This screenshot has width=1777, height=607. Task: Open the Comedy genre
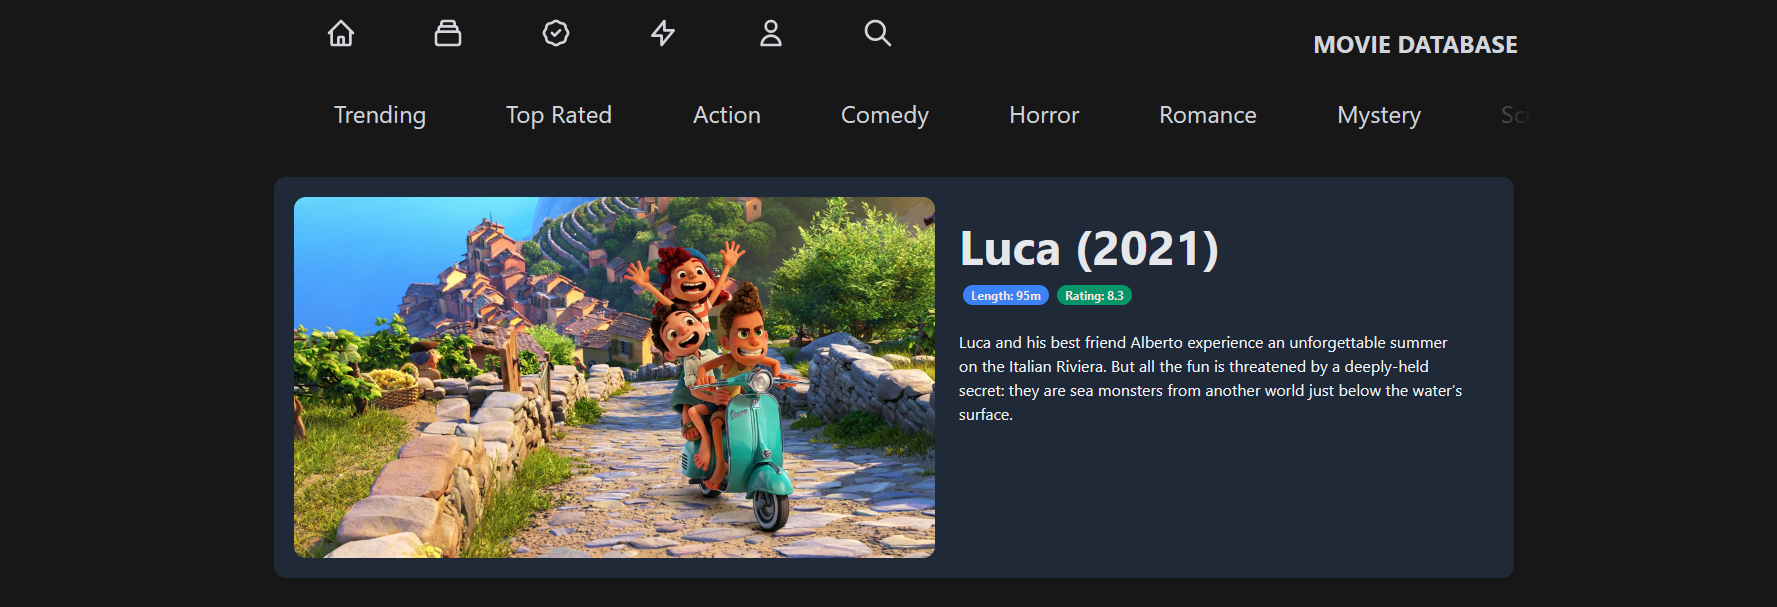[885, 116]
